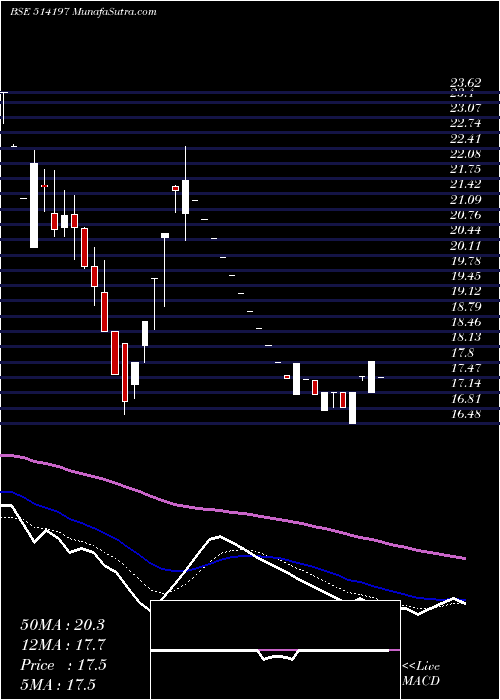The image size is (500, 700).
Task: Click the blue 12MA line
Action: click(x=232, y=556)
